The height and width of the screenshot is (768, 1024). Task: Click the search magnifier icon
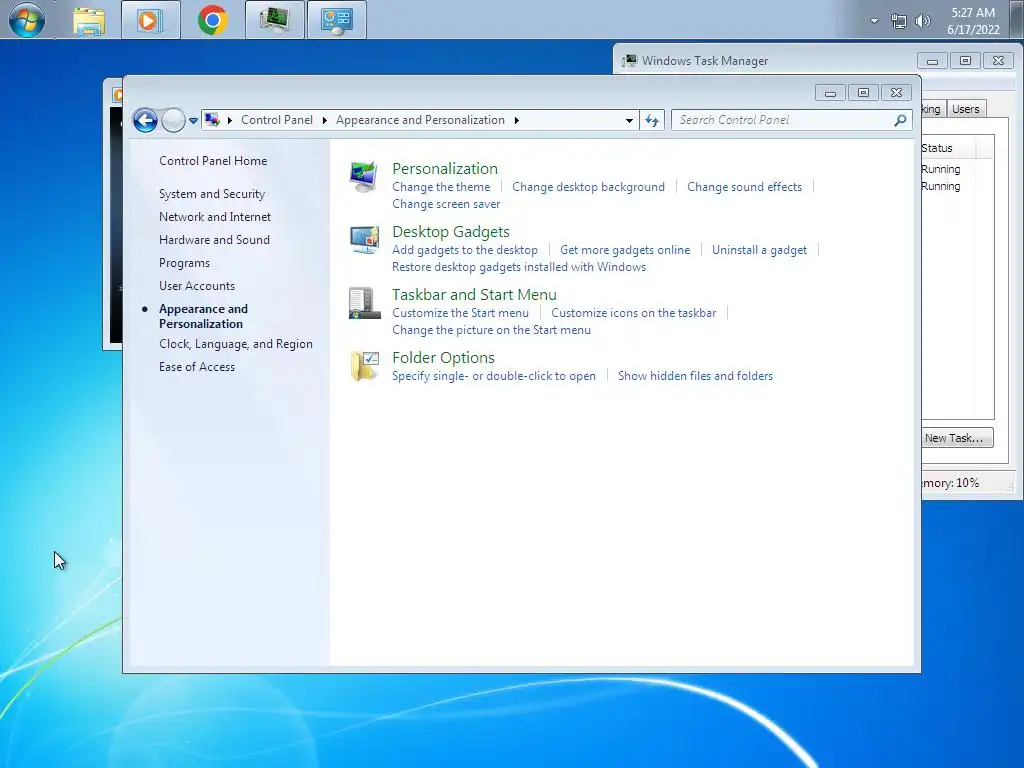pos(901,120)
